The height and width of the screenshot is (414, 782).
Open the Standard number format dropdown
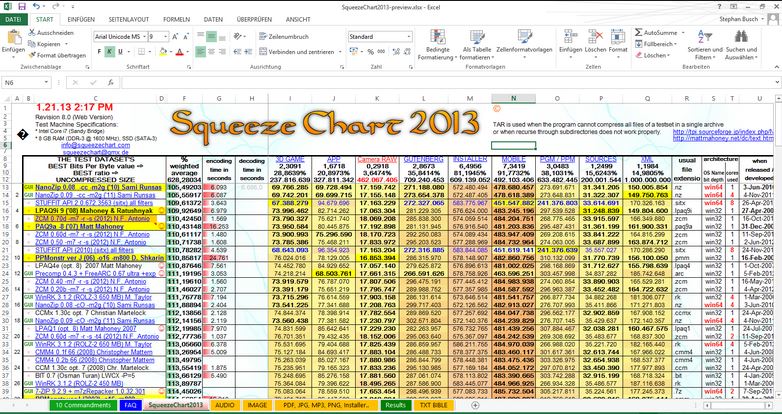pos(409,37)
